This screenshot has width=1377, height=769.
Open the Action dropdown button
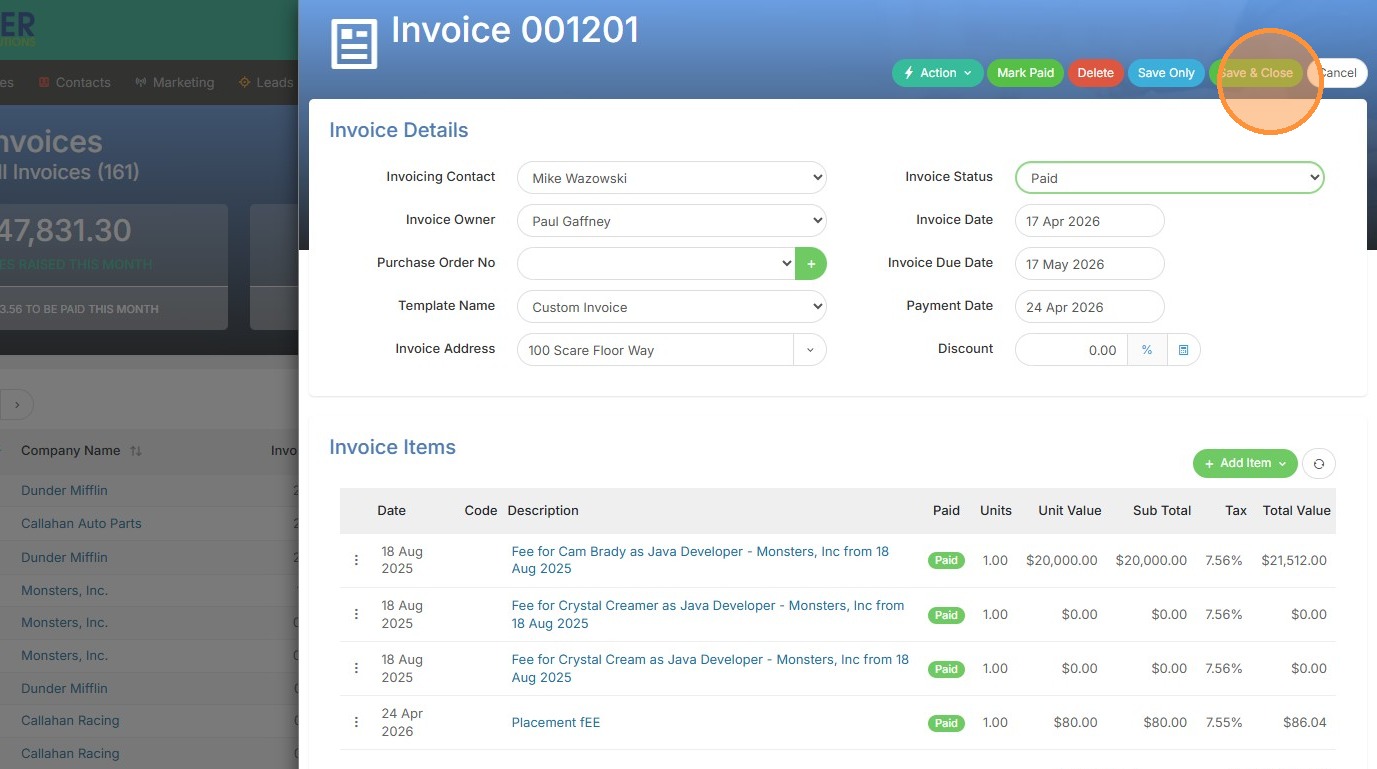938,73
